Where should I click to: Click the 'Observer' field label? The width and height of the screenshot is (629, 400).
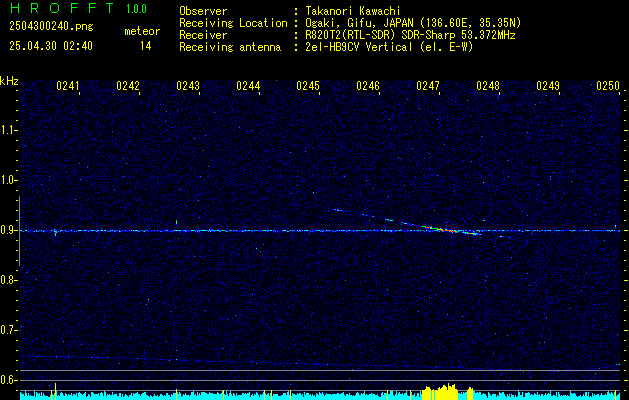203,11
